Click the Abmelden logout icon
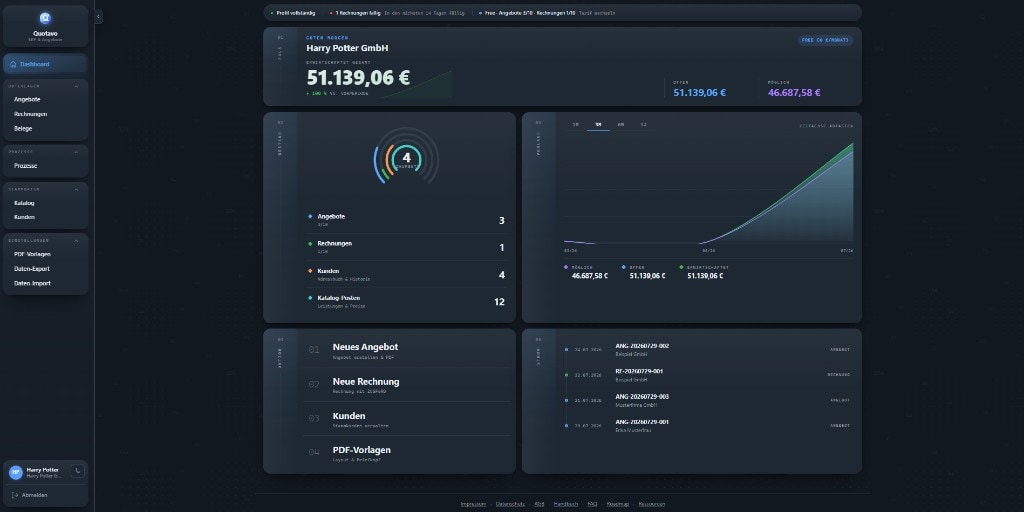1024x512 pixels. (x=15, y=495)
